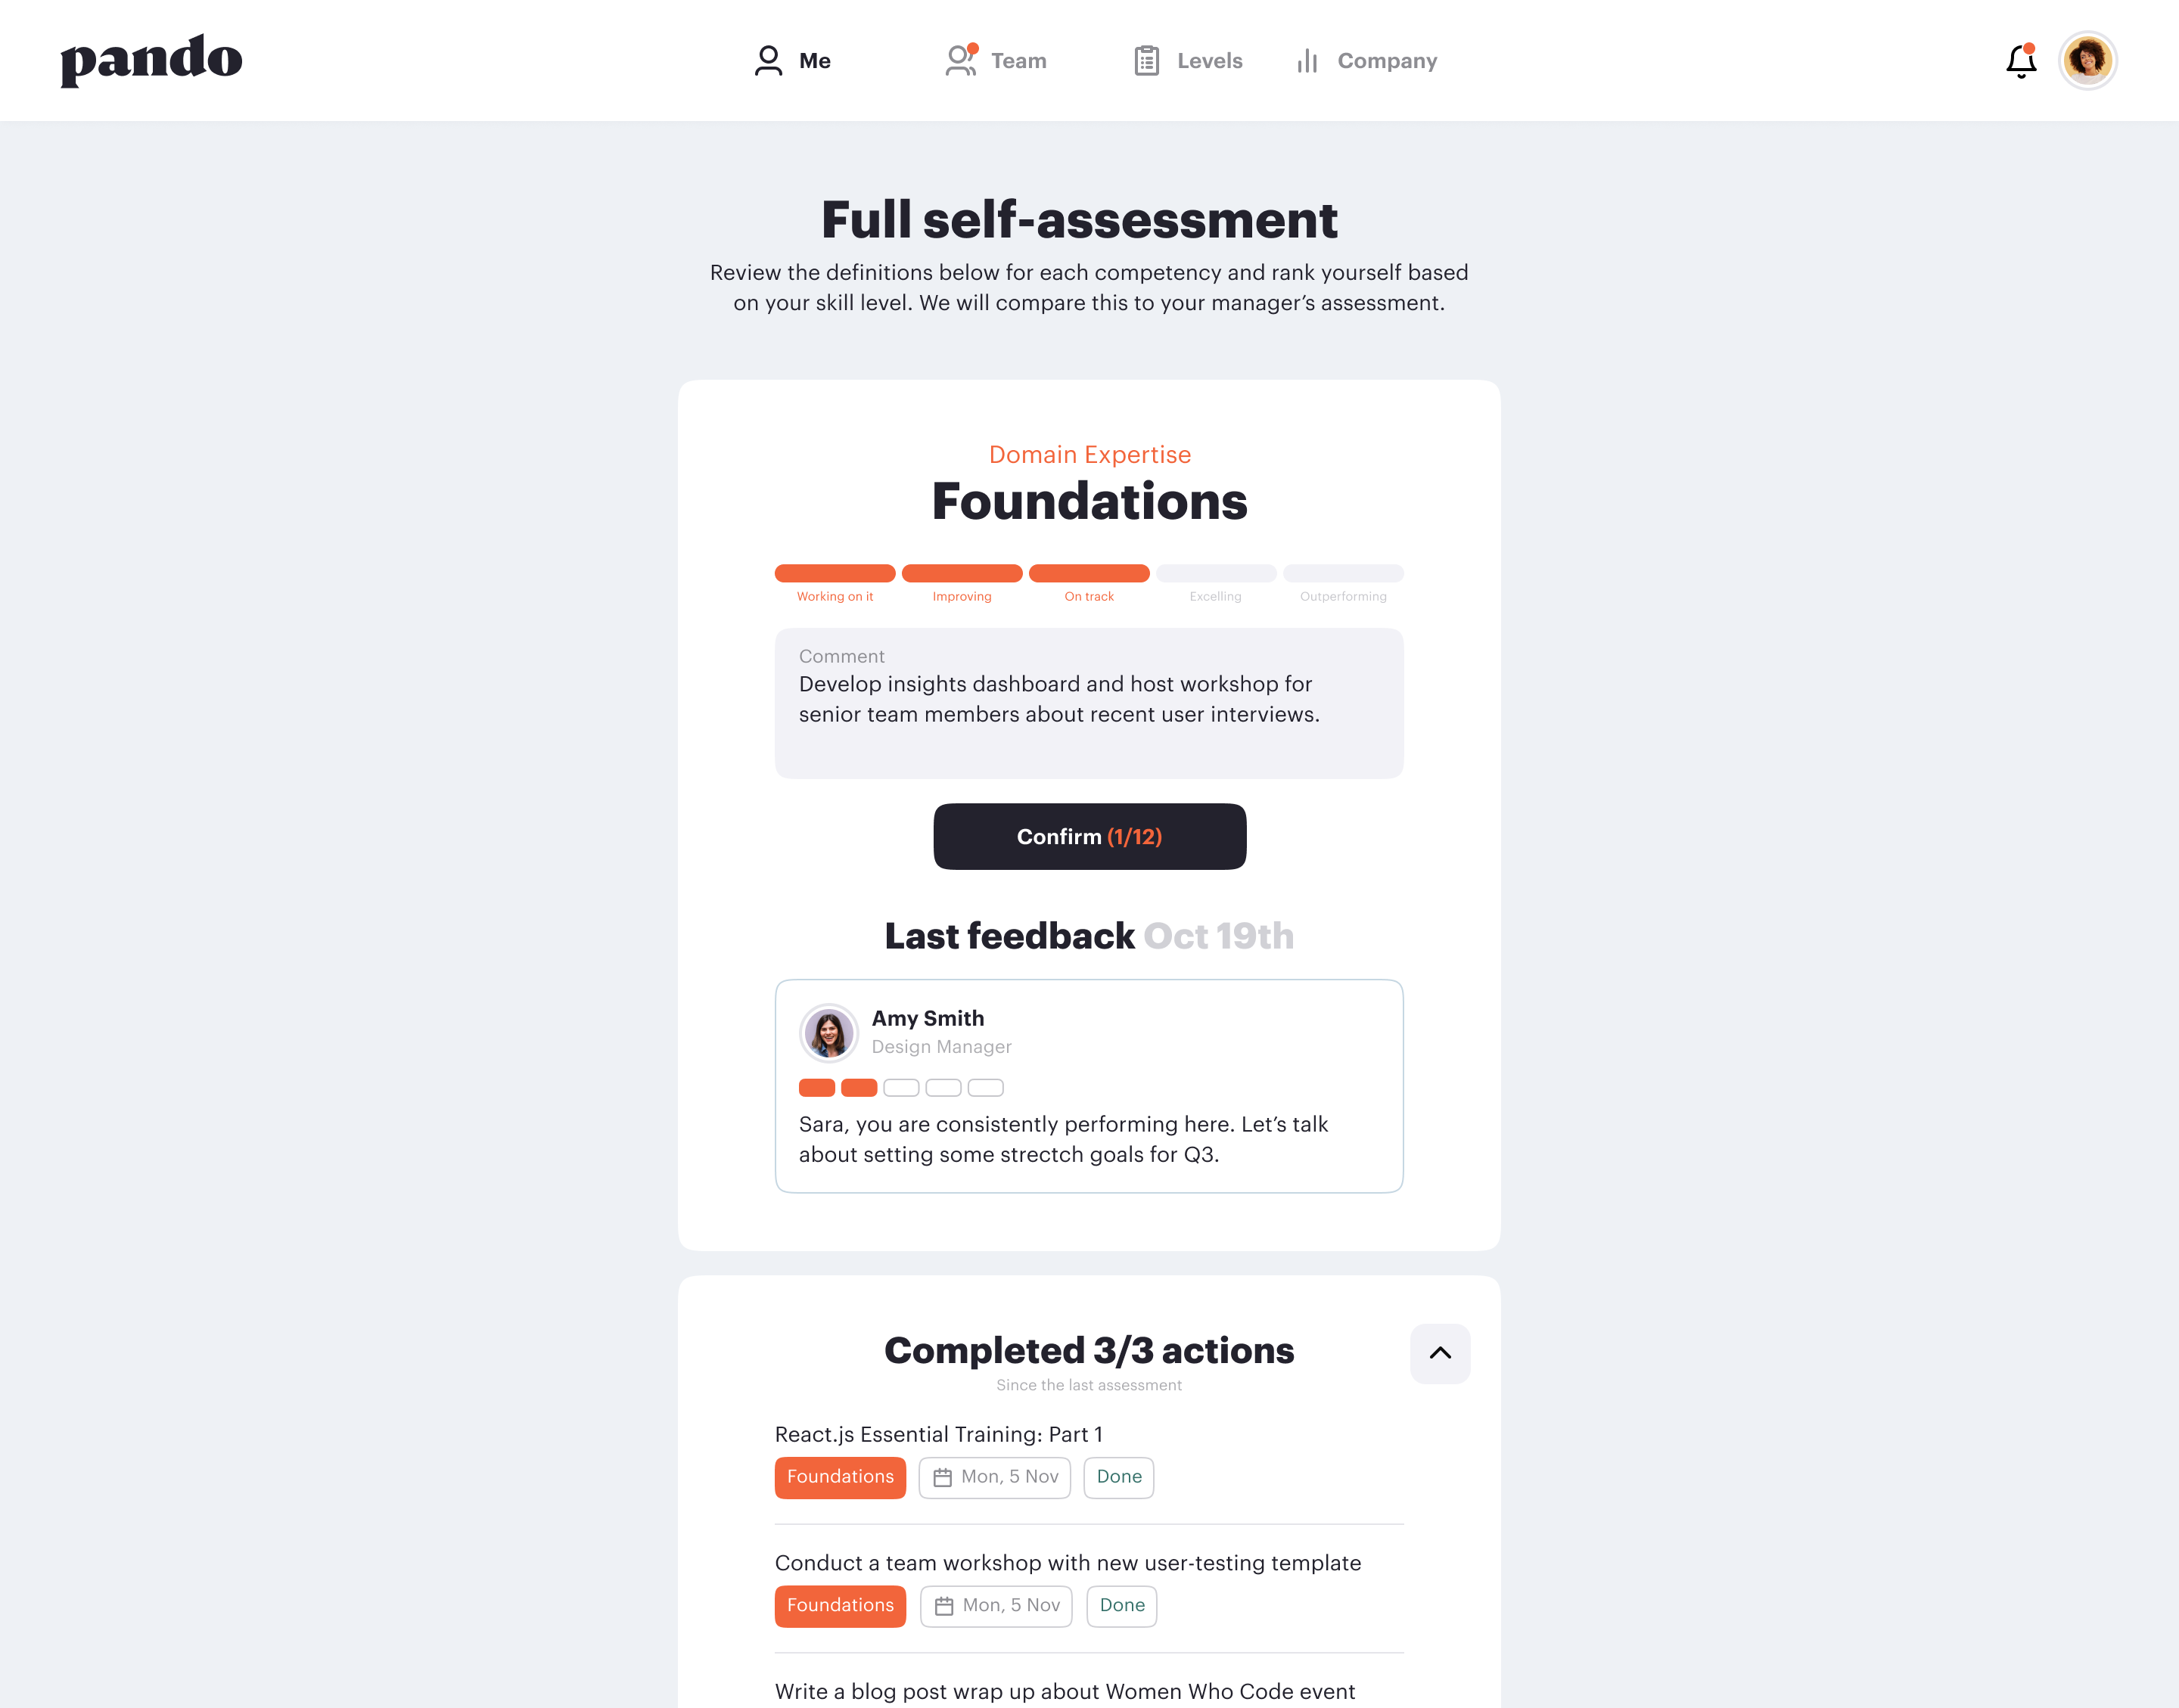
Task: Open the Done status for React.js training
Action: (x=1118, y=1477)
